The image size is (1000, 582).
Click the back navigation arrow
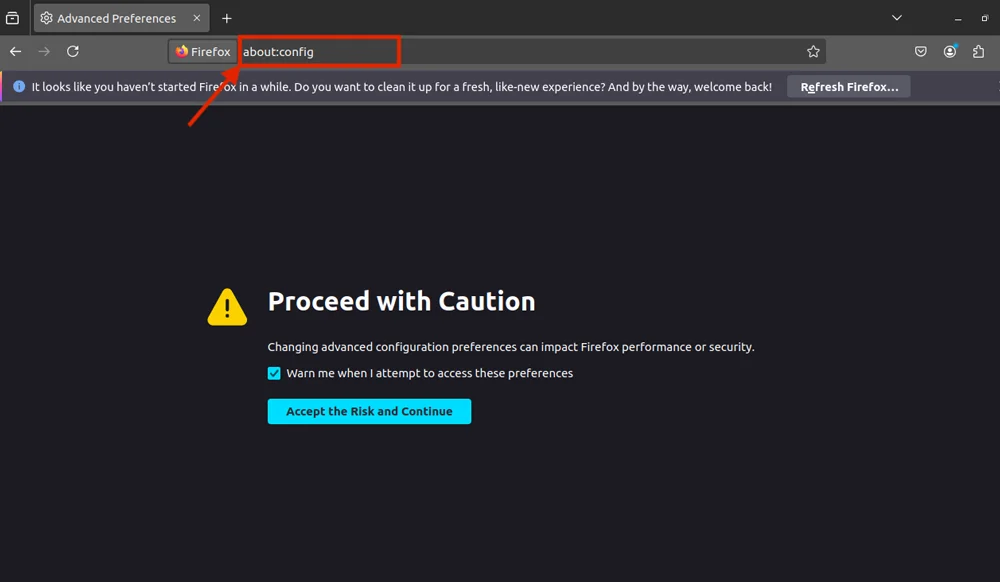pos(15,51)
